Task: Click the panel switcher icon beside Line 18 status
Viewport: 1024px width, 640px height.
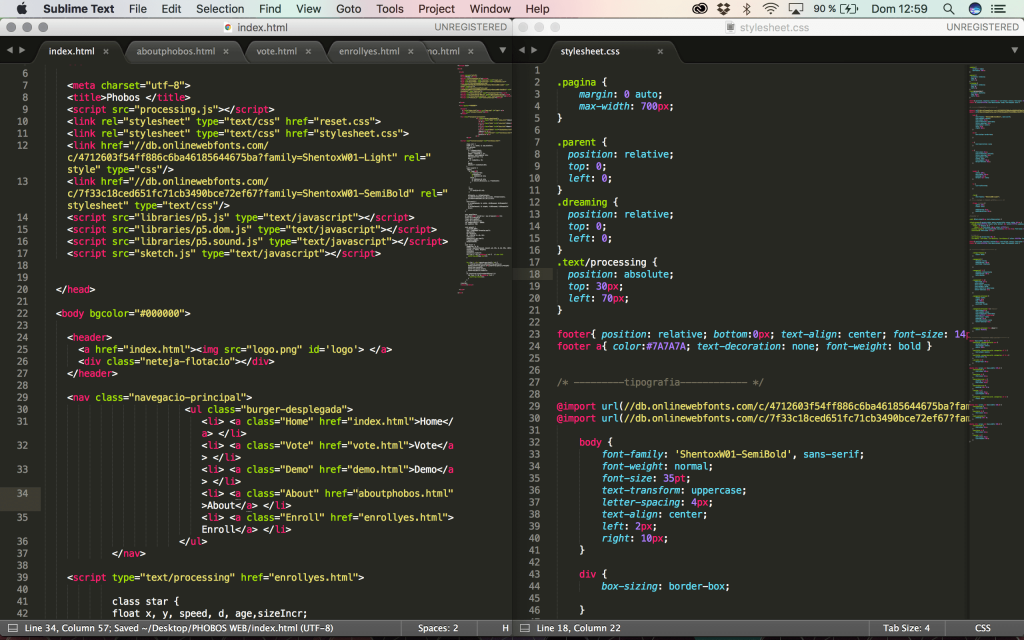Action: pos(524,628)
